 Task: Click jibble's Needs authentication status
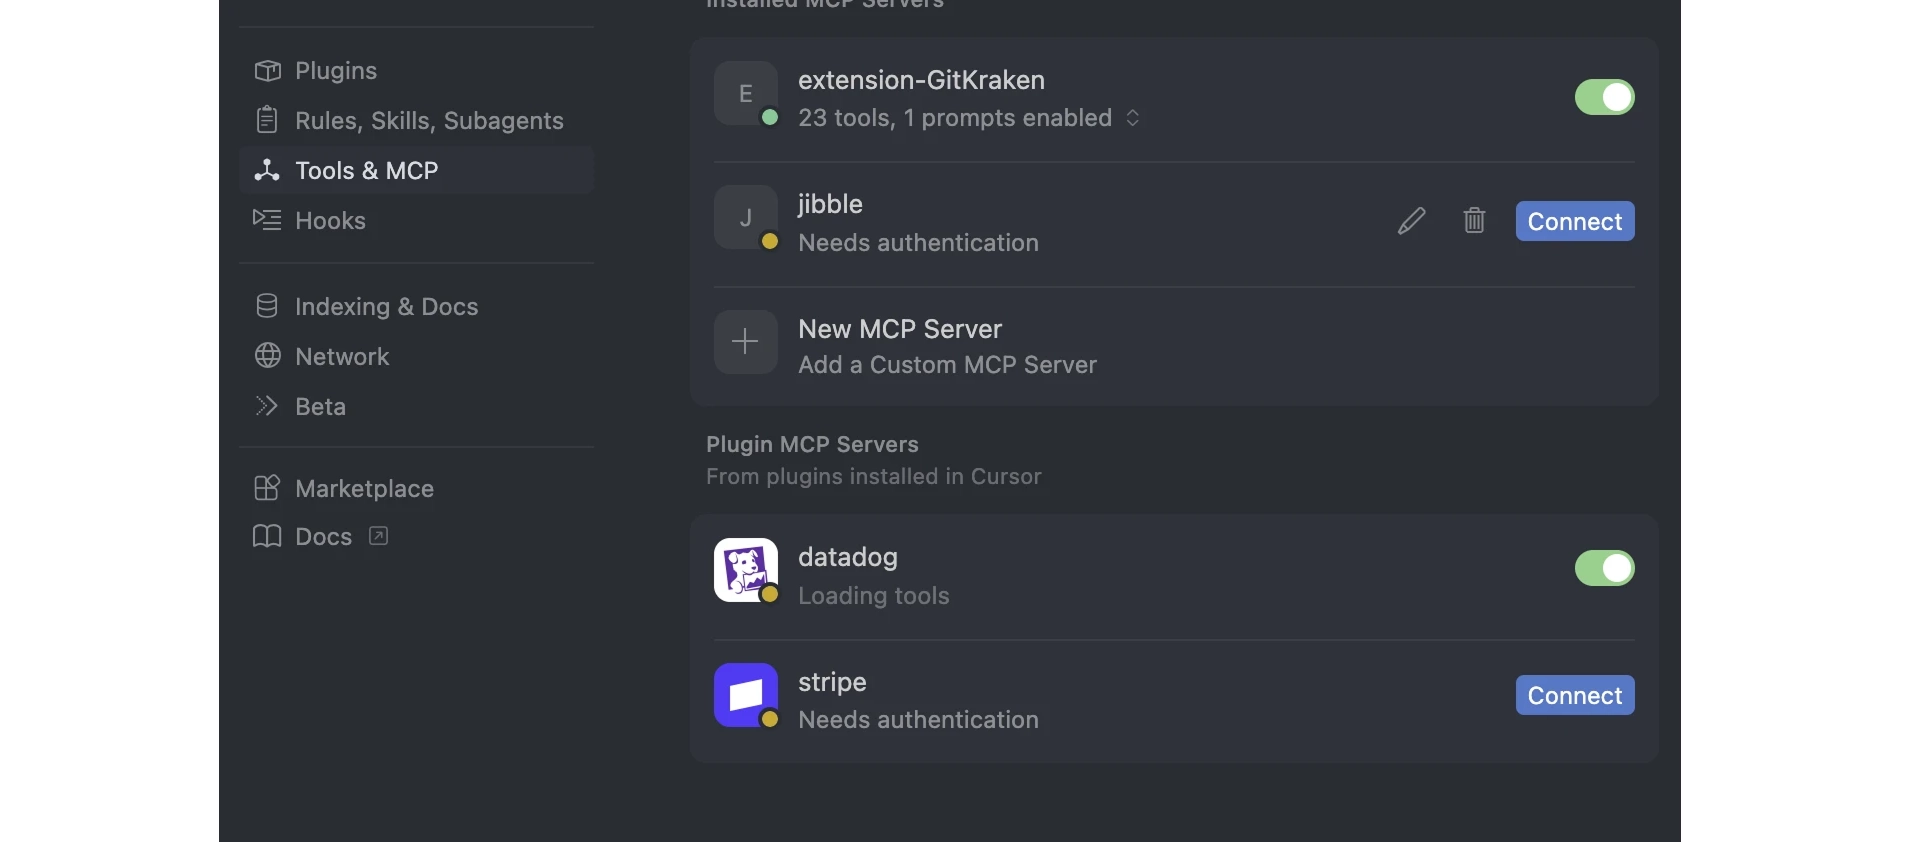coord(918,243)
